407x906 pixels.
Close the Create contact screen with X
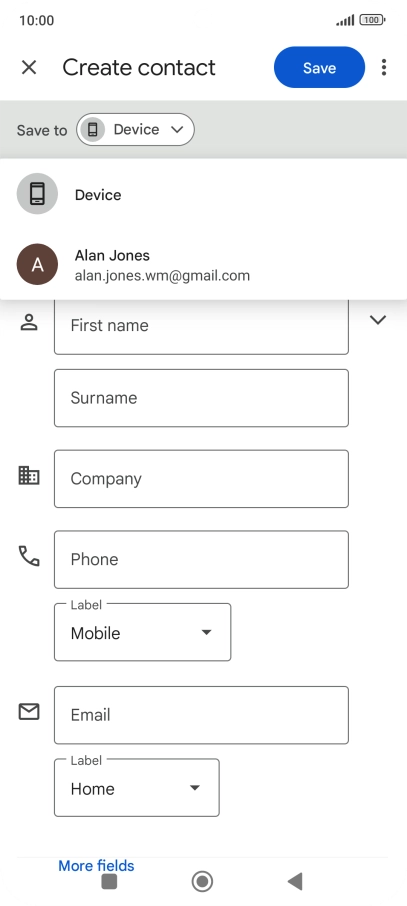tap(29, 68)
